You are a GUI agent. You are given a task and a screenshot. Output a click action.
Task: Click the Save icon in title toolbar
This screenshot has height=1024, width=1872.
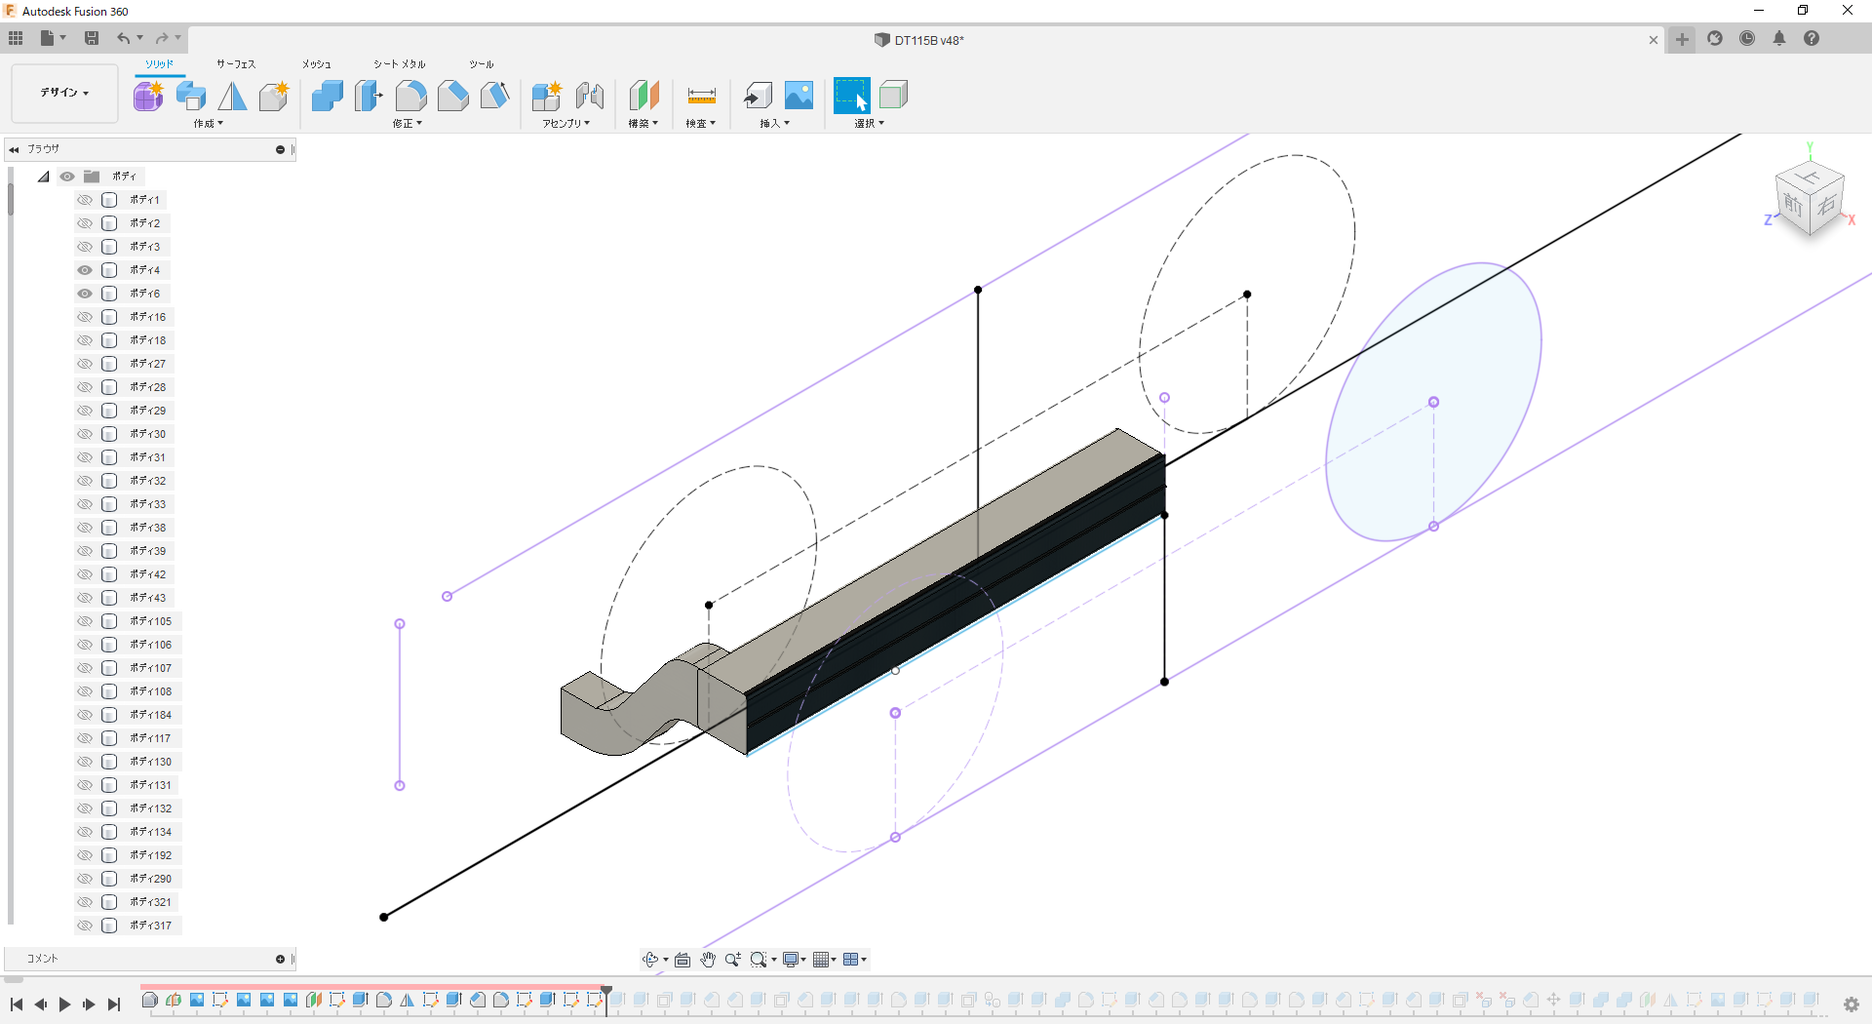[91, 38]
